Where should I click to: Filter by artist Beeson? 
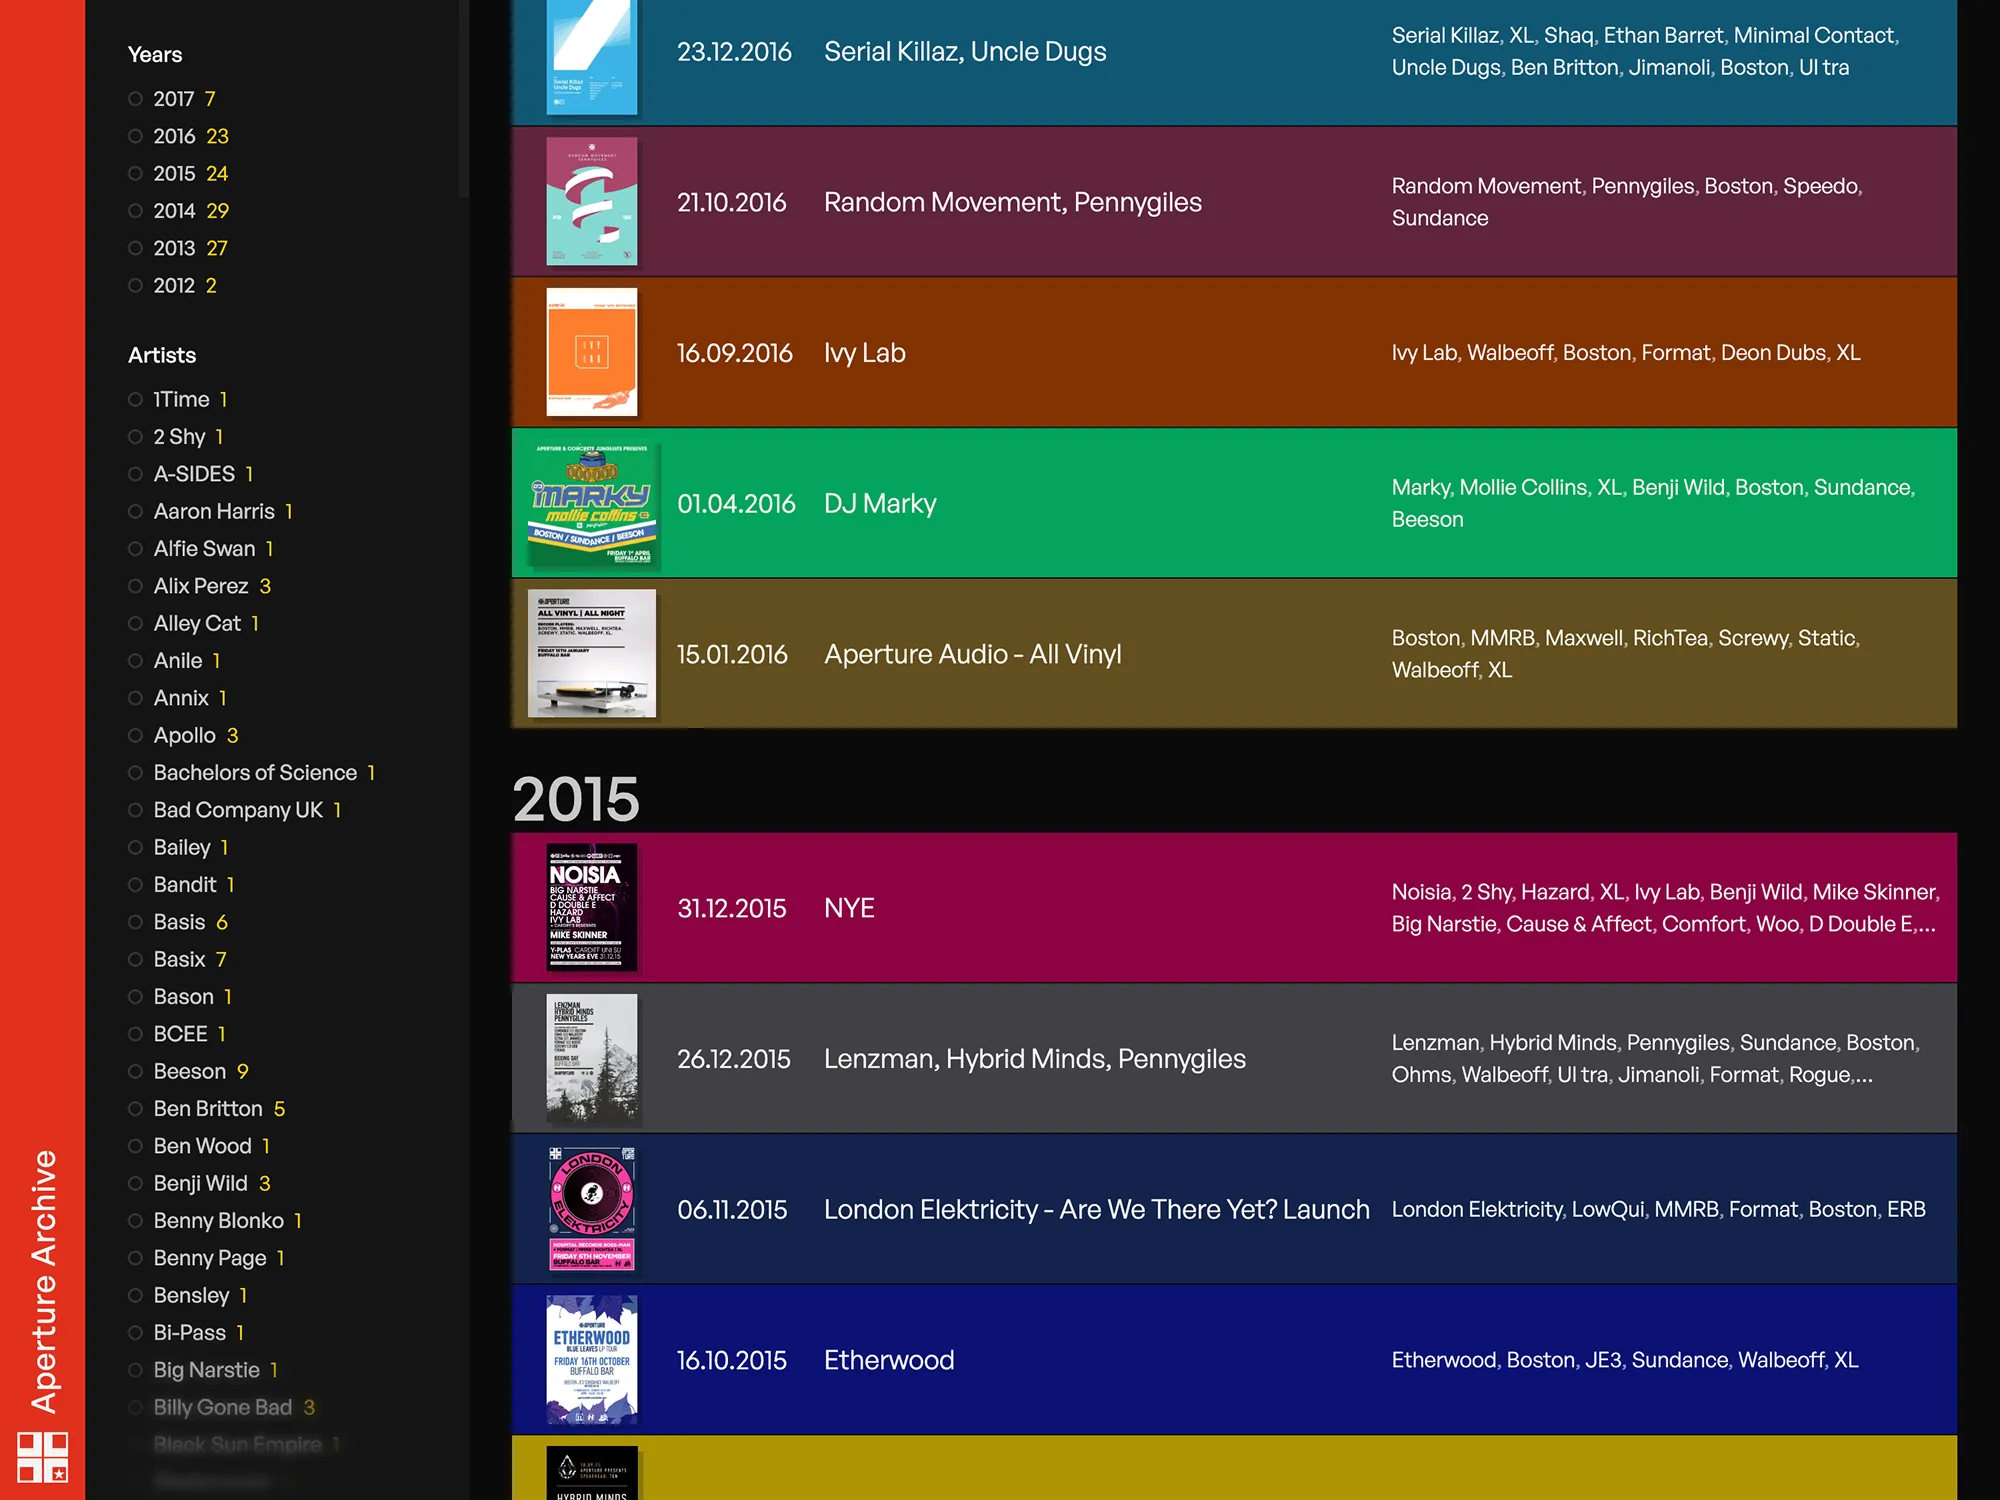pyautogui.click(x=189, y=1071)
